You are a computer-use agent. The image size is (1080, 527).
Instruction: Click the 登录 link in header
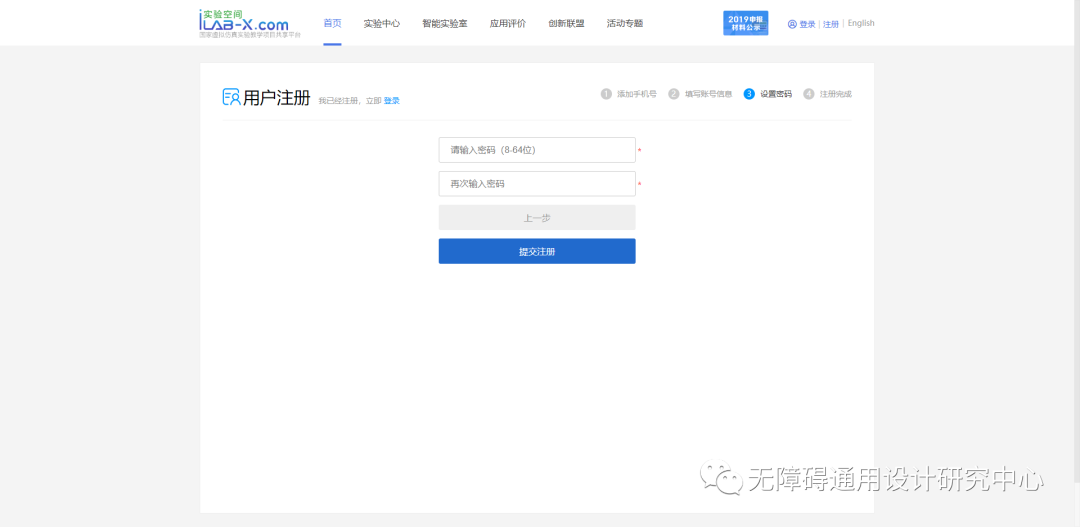click(807, 24)
